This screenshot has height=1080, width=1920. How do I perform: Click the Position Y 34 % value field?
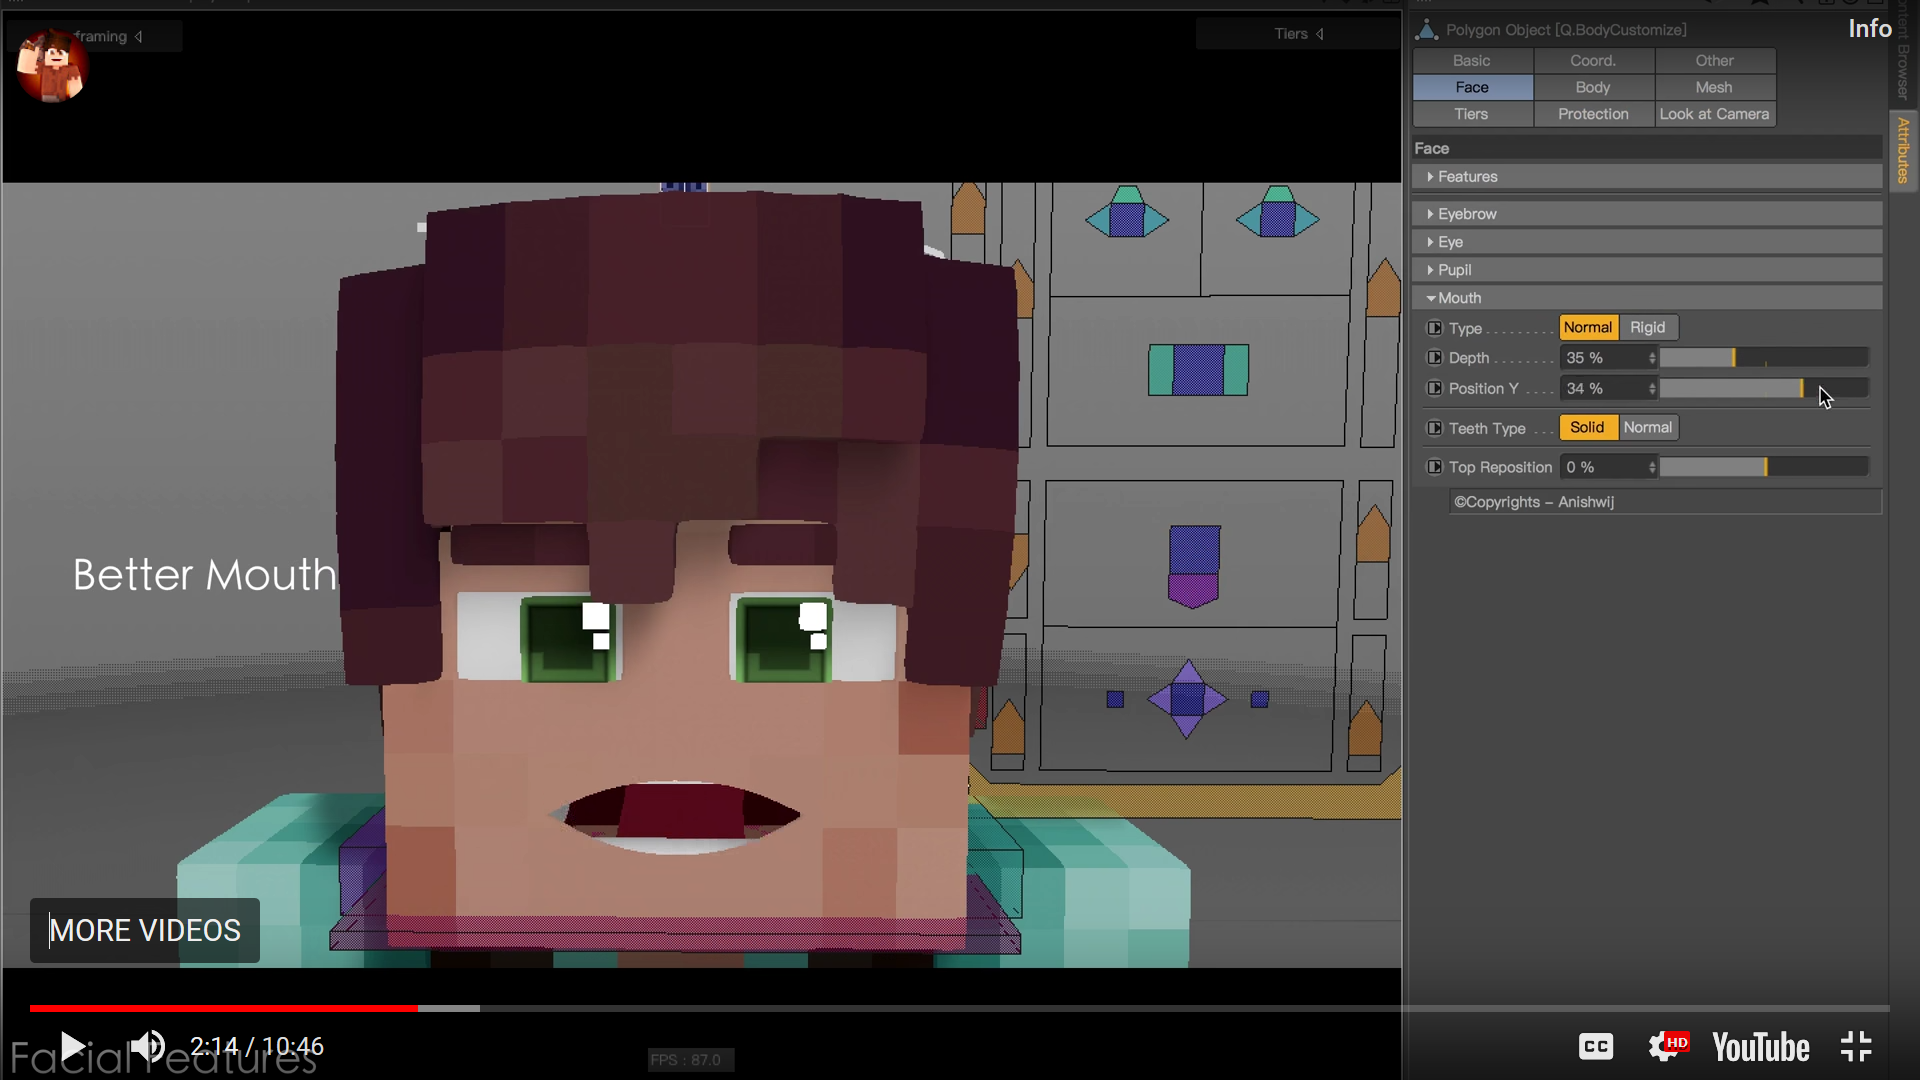1603,388
